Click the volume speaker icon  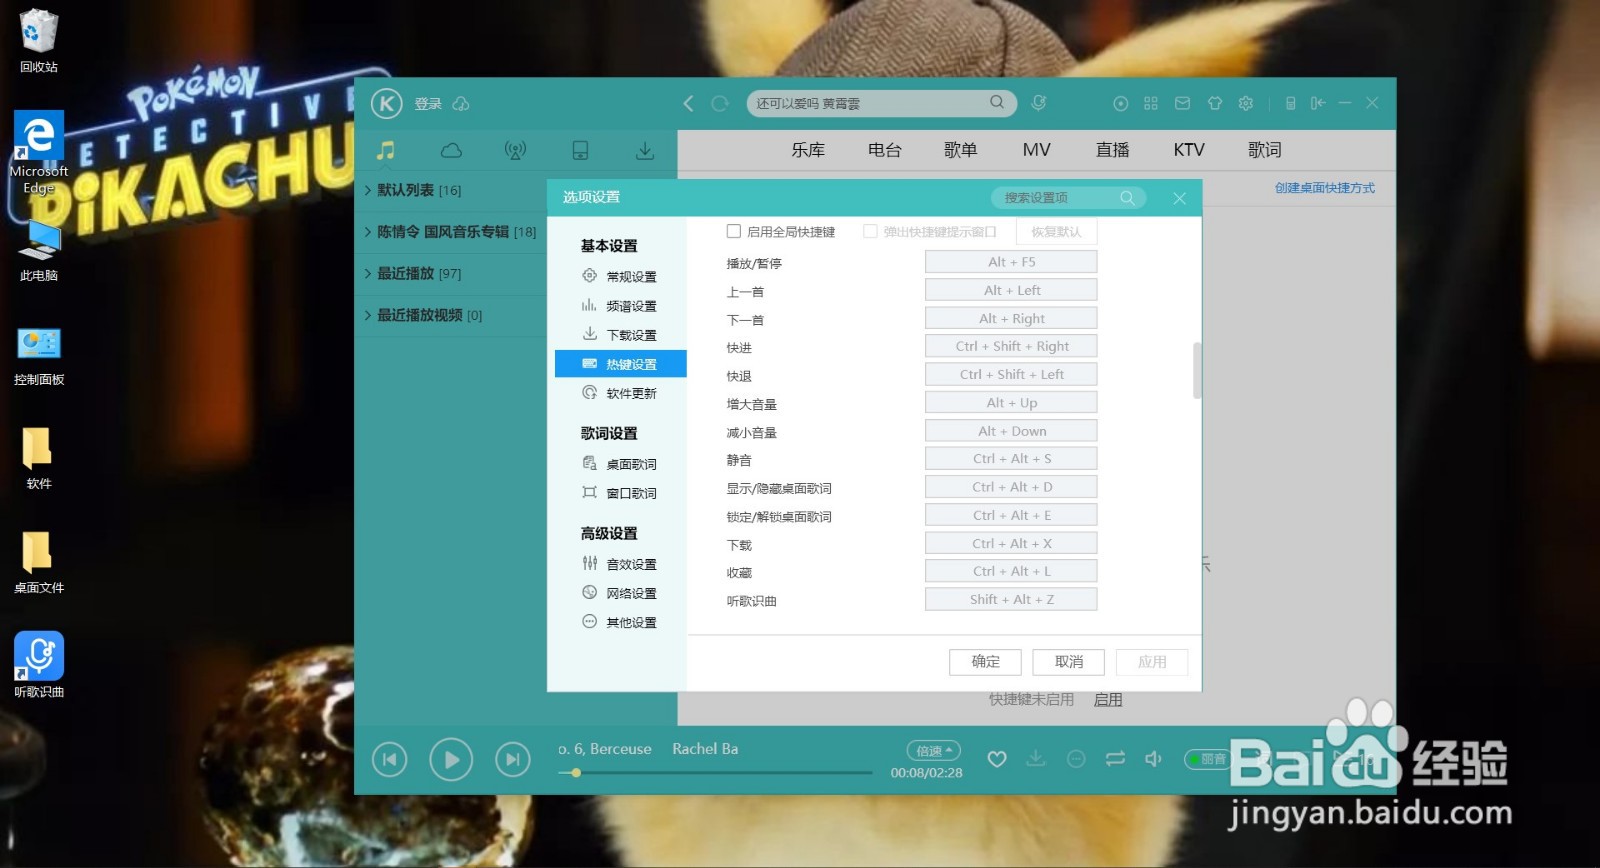tap(1153, 759)
